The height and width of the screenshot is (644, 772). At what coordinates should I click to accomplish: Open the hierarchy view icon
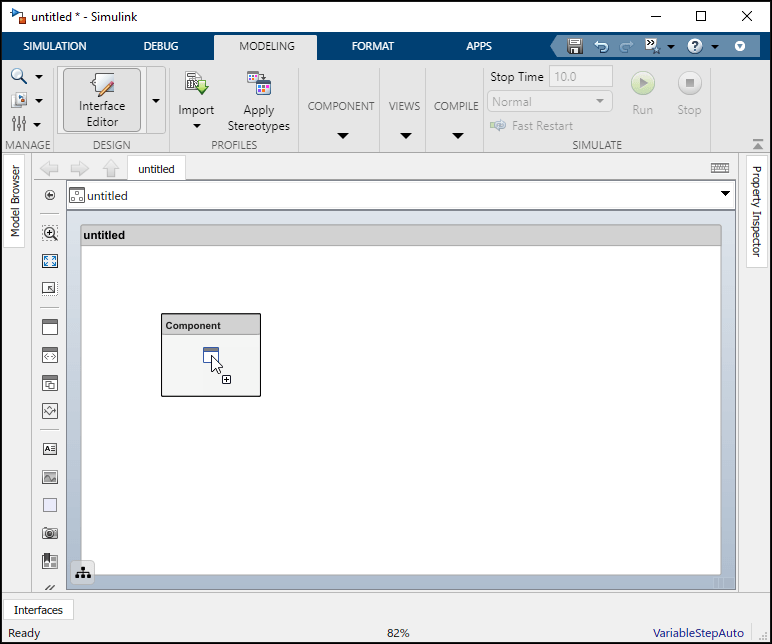tap(83, 573)
